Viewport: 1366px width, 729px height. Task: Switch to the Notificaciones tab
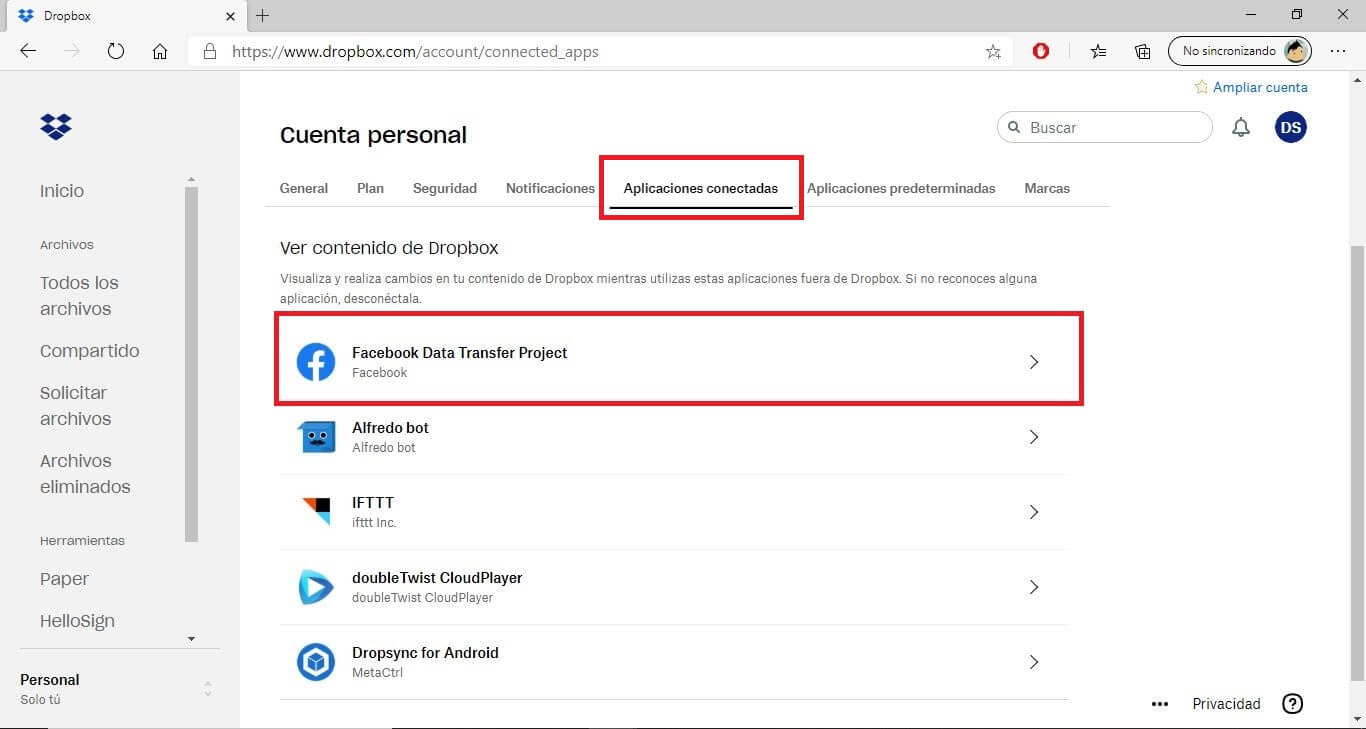tap(550, 188)
